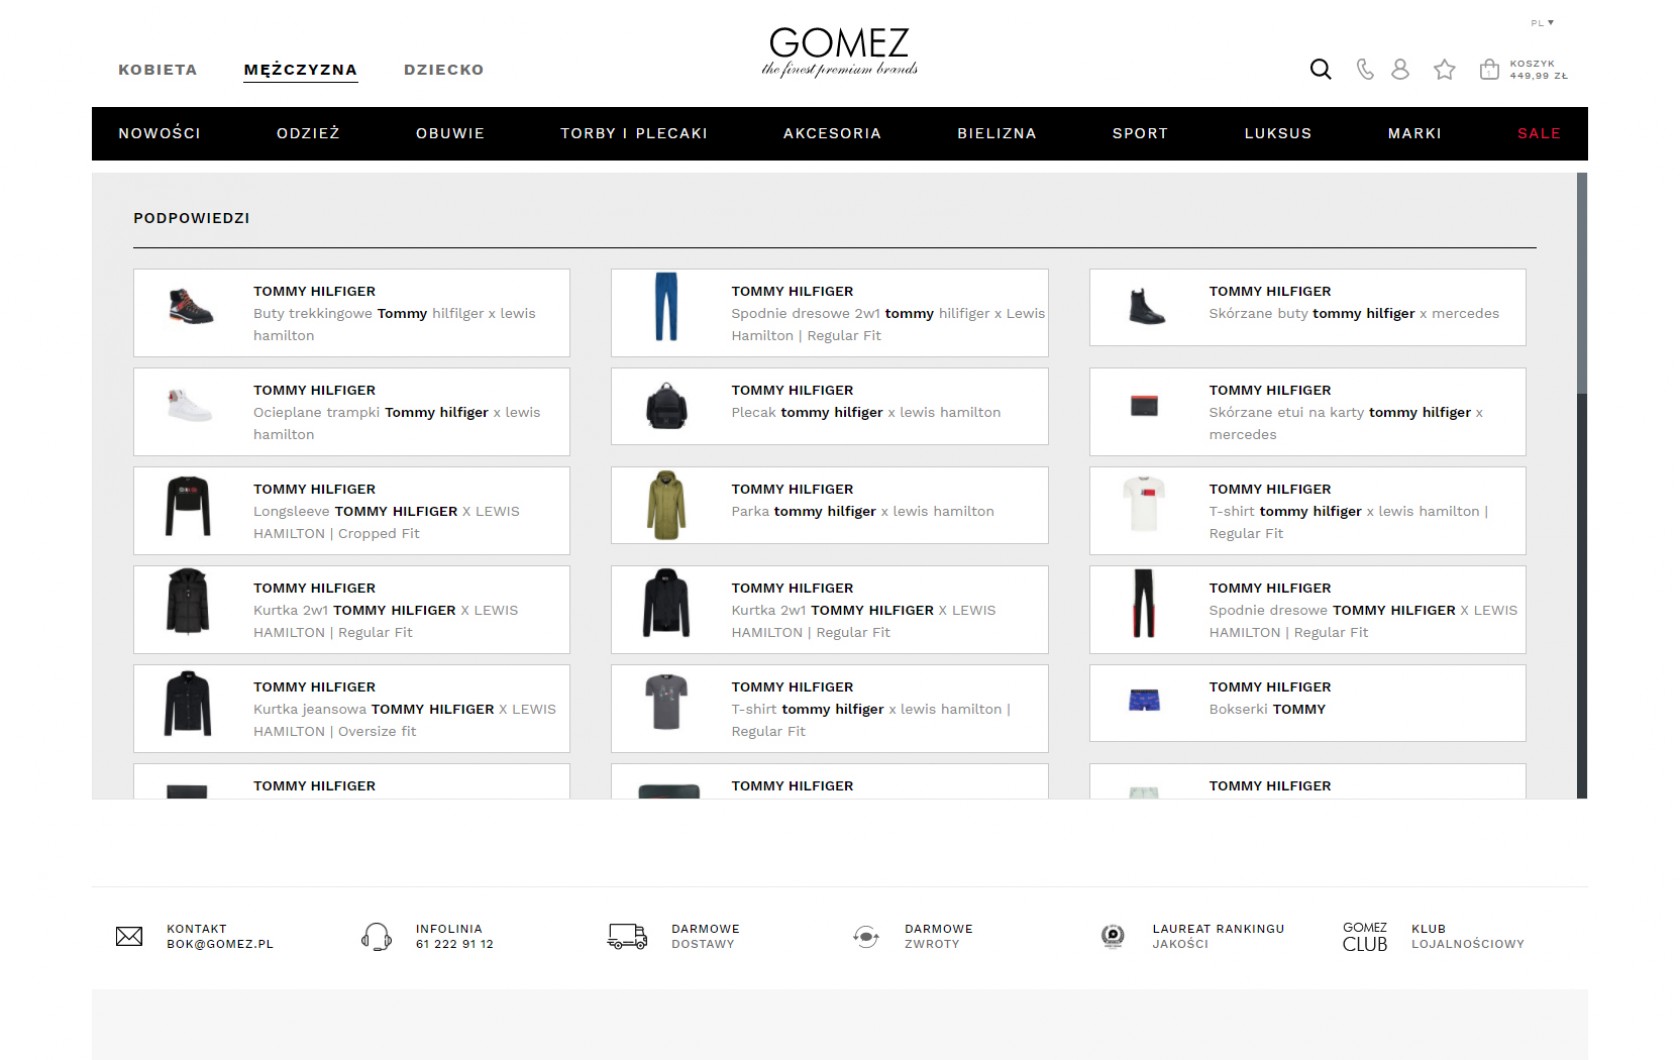
Task: Expand the PL language dropdown
Action: point(1542,23)
